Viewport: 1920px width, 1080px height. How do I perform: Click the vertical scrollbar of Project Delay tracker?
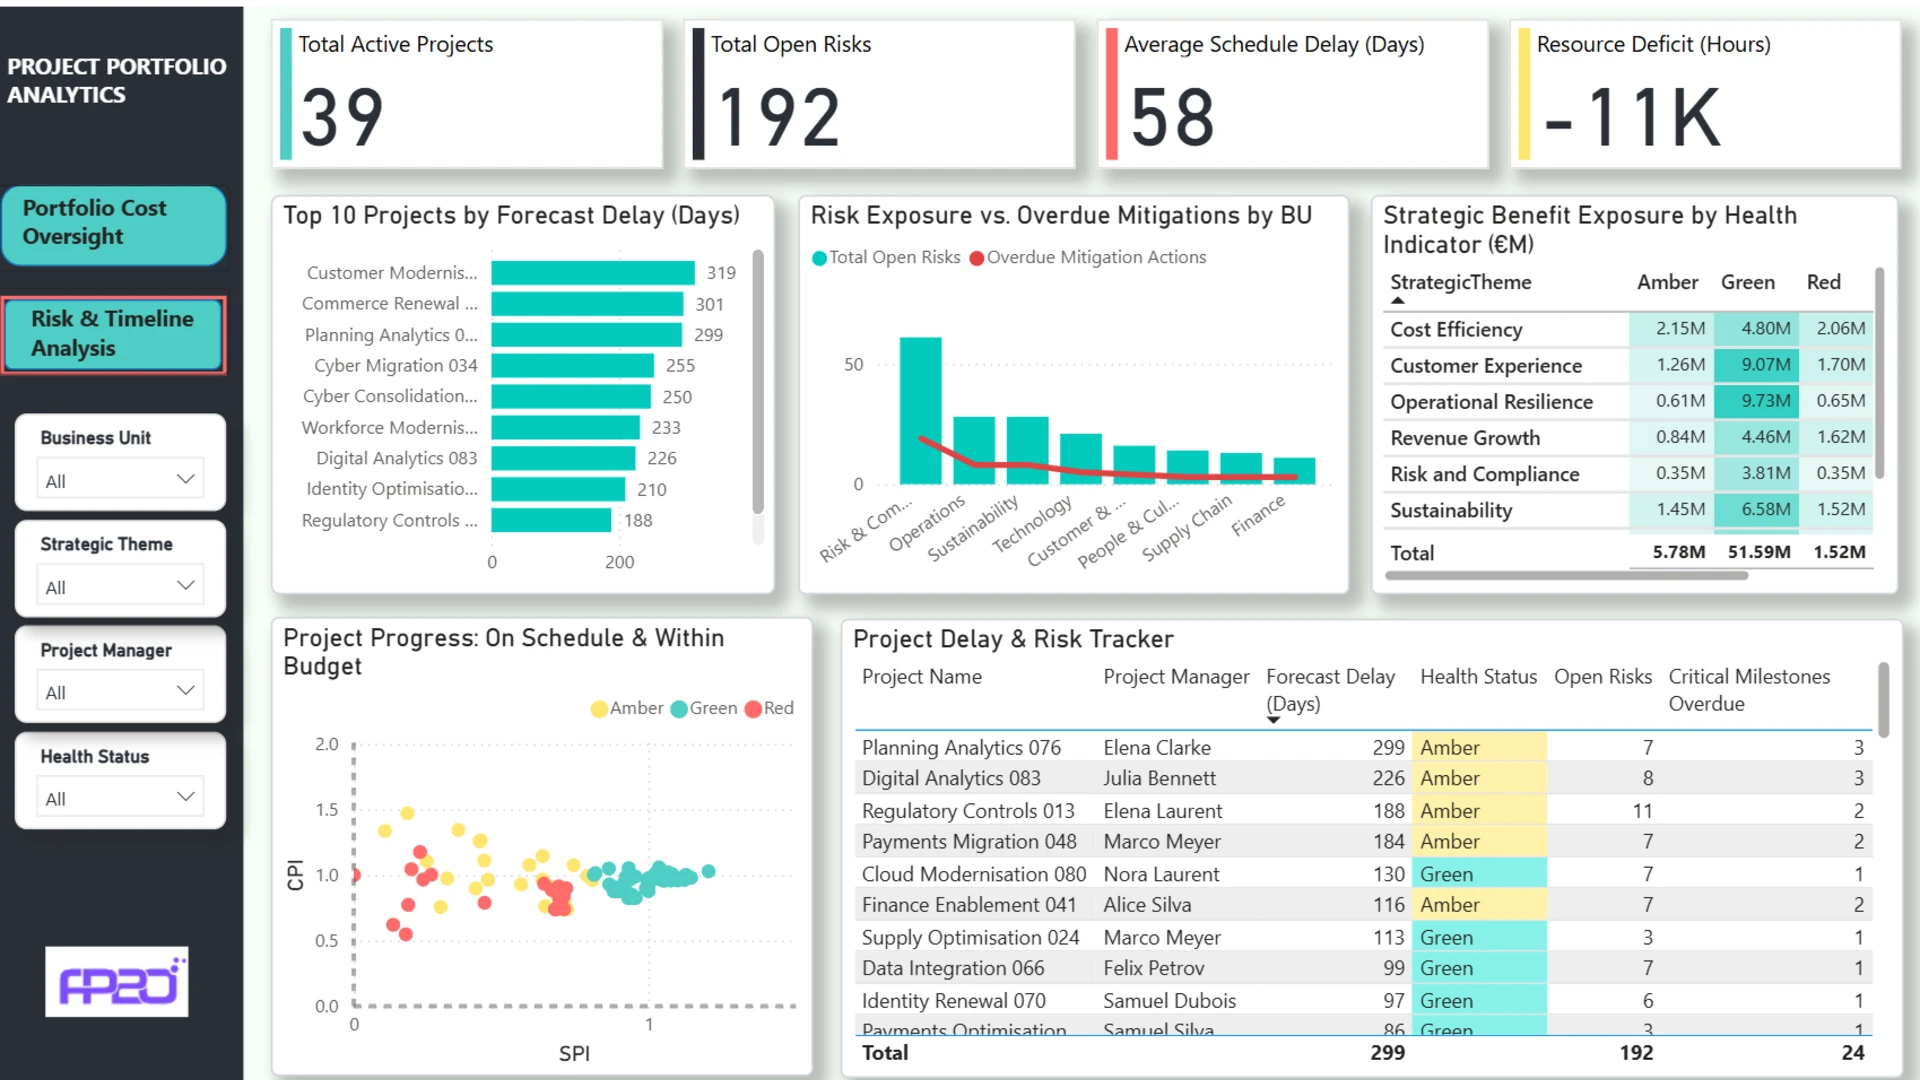point(1883,700)
